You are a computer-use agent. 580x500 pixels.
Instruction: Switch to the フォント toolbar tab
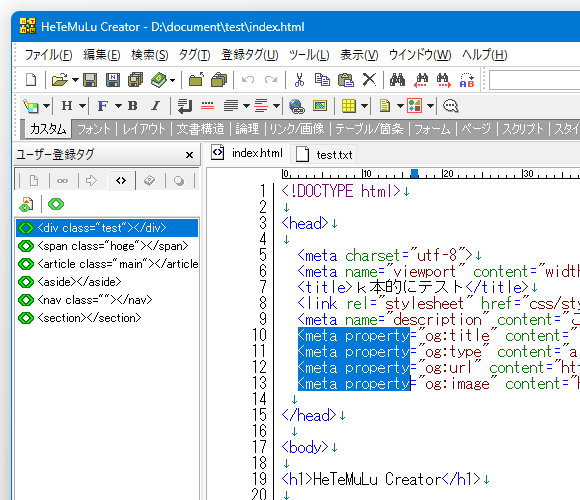(94, 129)
